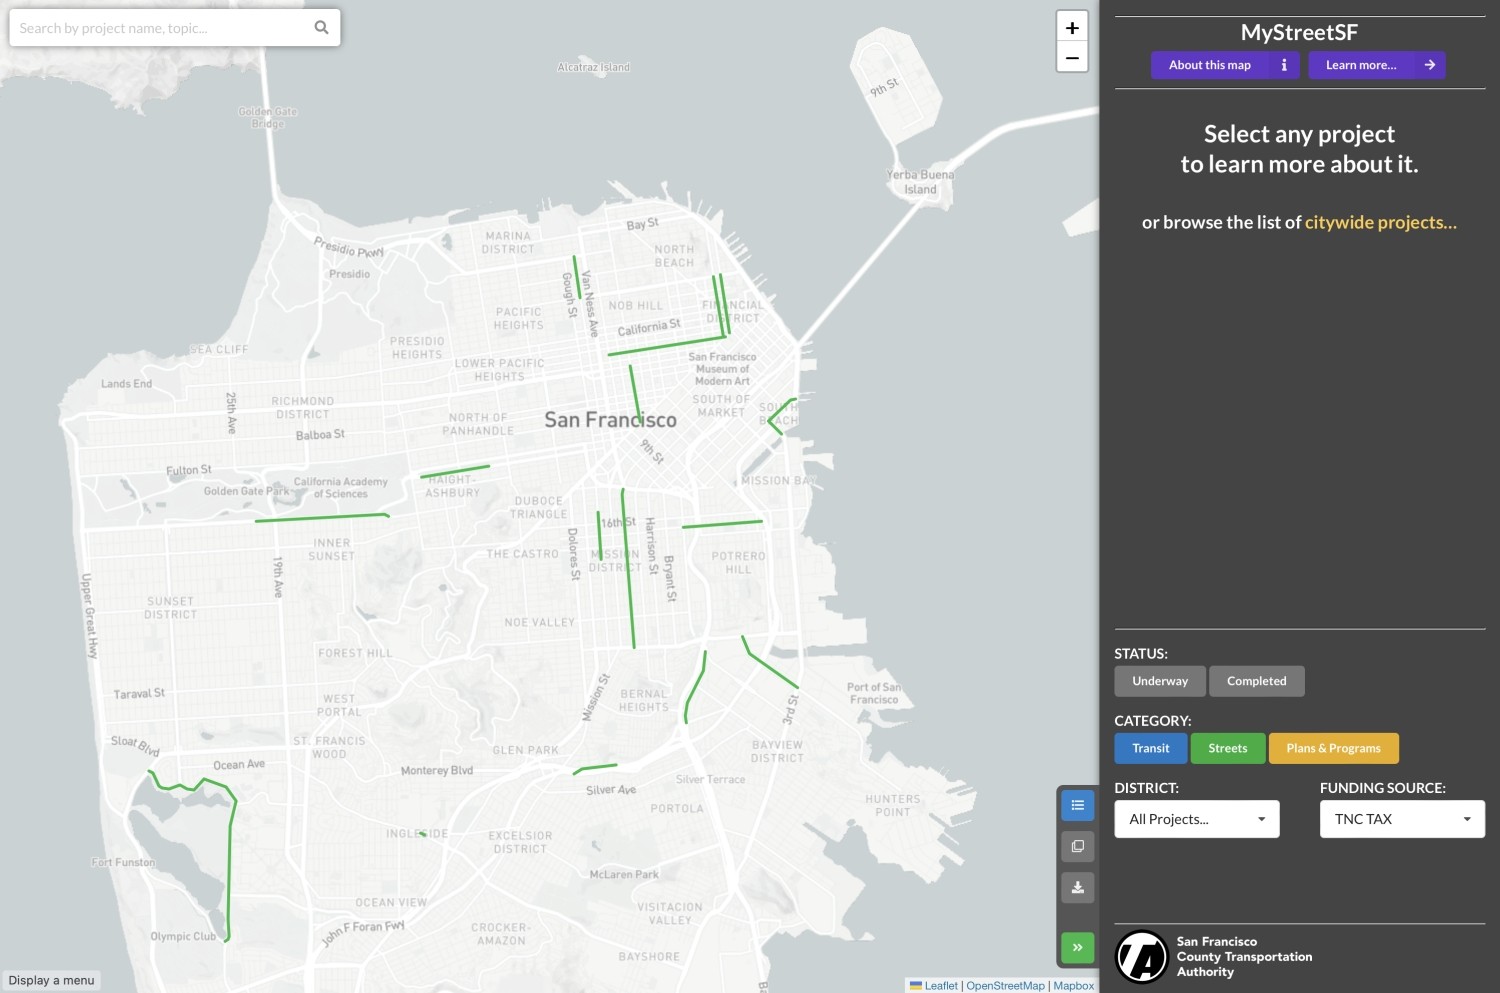Toggle the Plans & Programs category filter
1500x993 pixels.
1334,748
